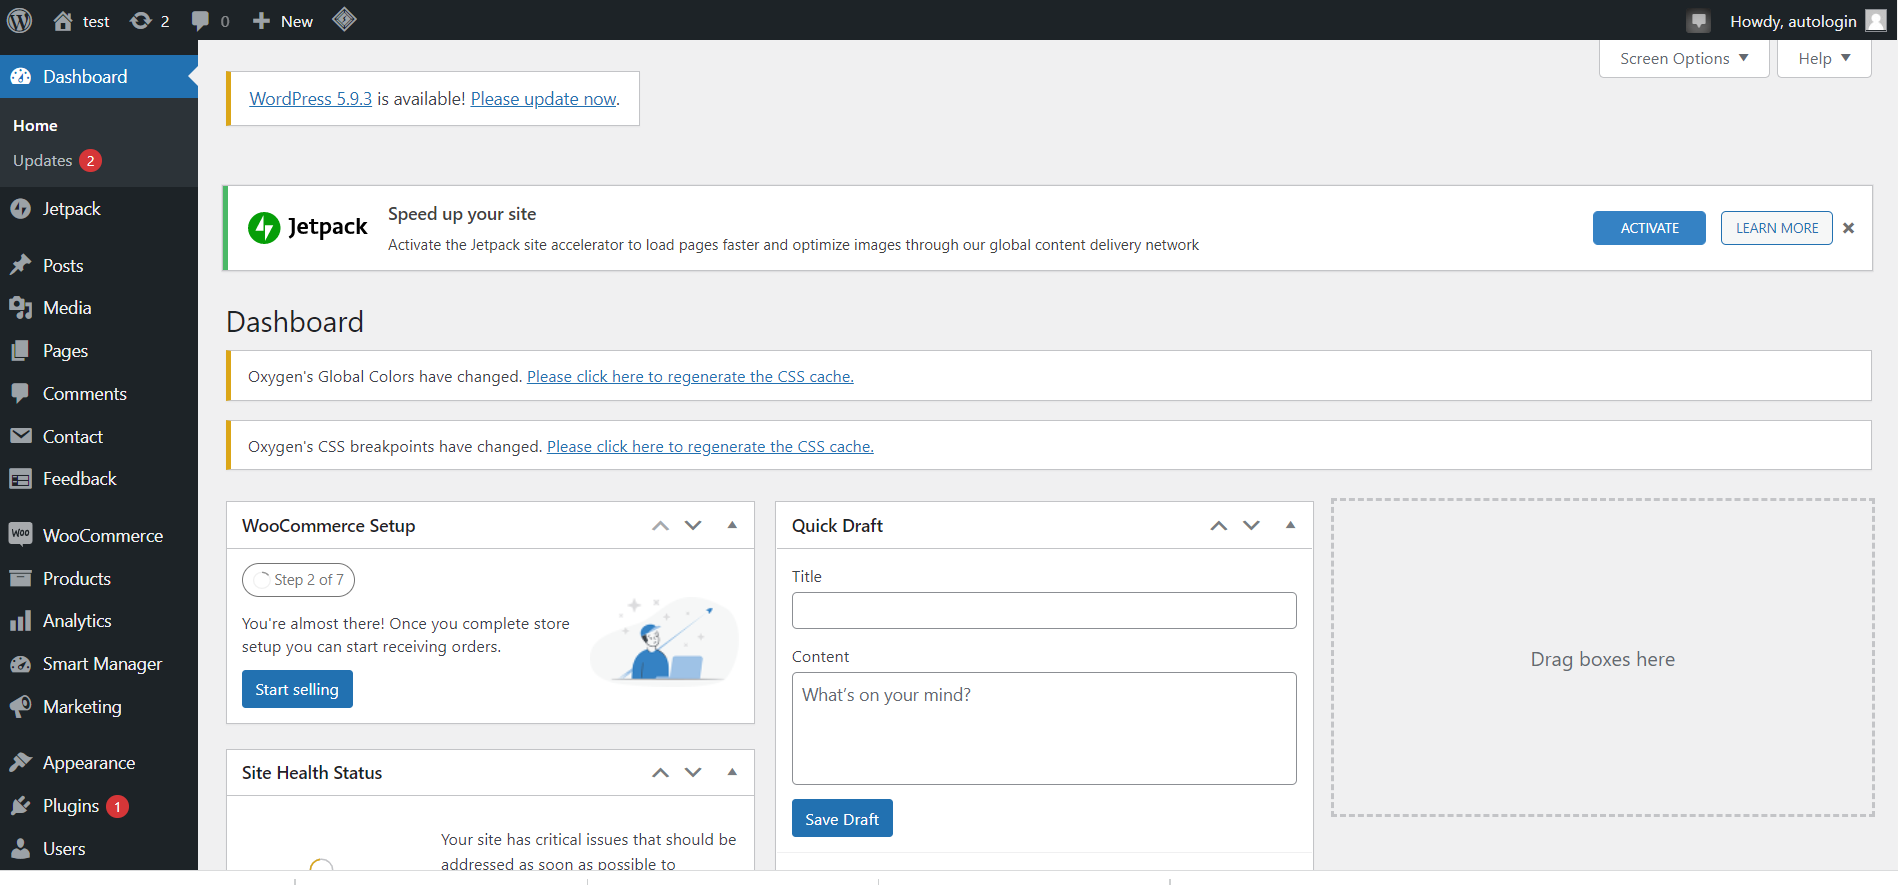
Task: Toggle the Site Health Status panel
Action: click(x=732, y=772)
